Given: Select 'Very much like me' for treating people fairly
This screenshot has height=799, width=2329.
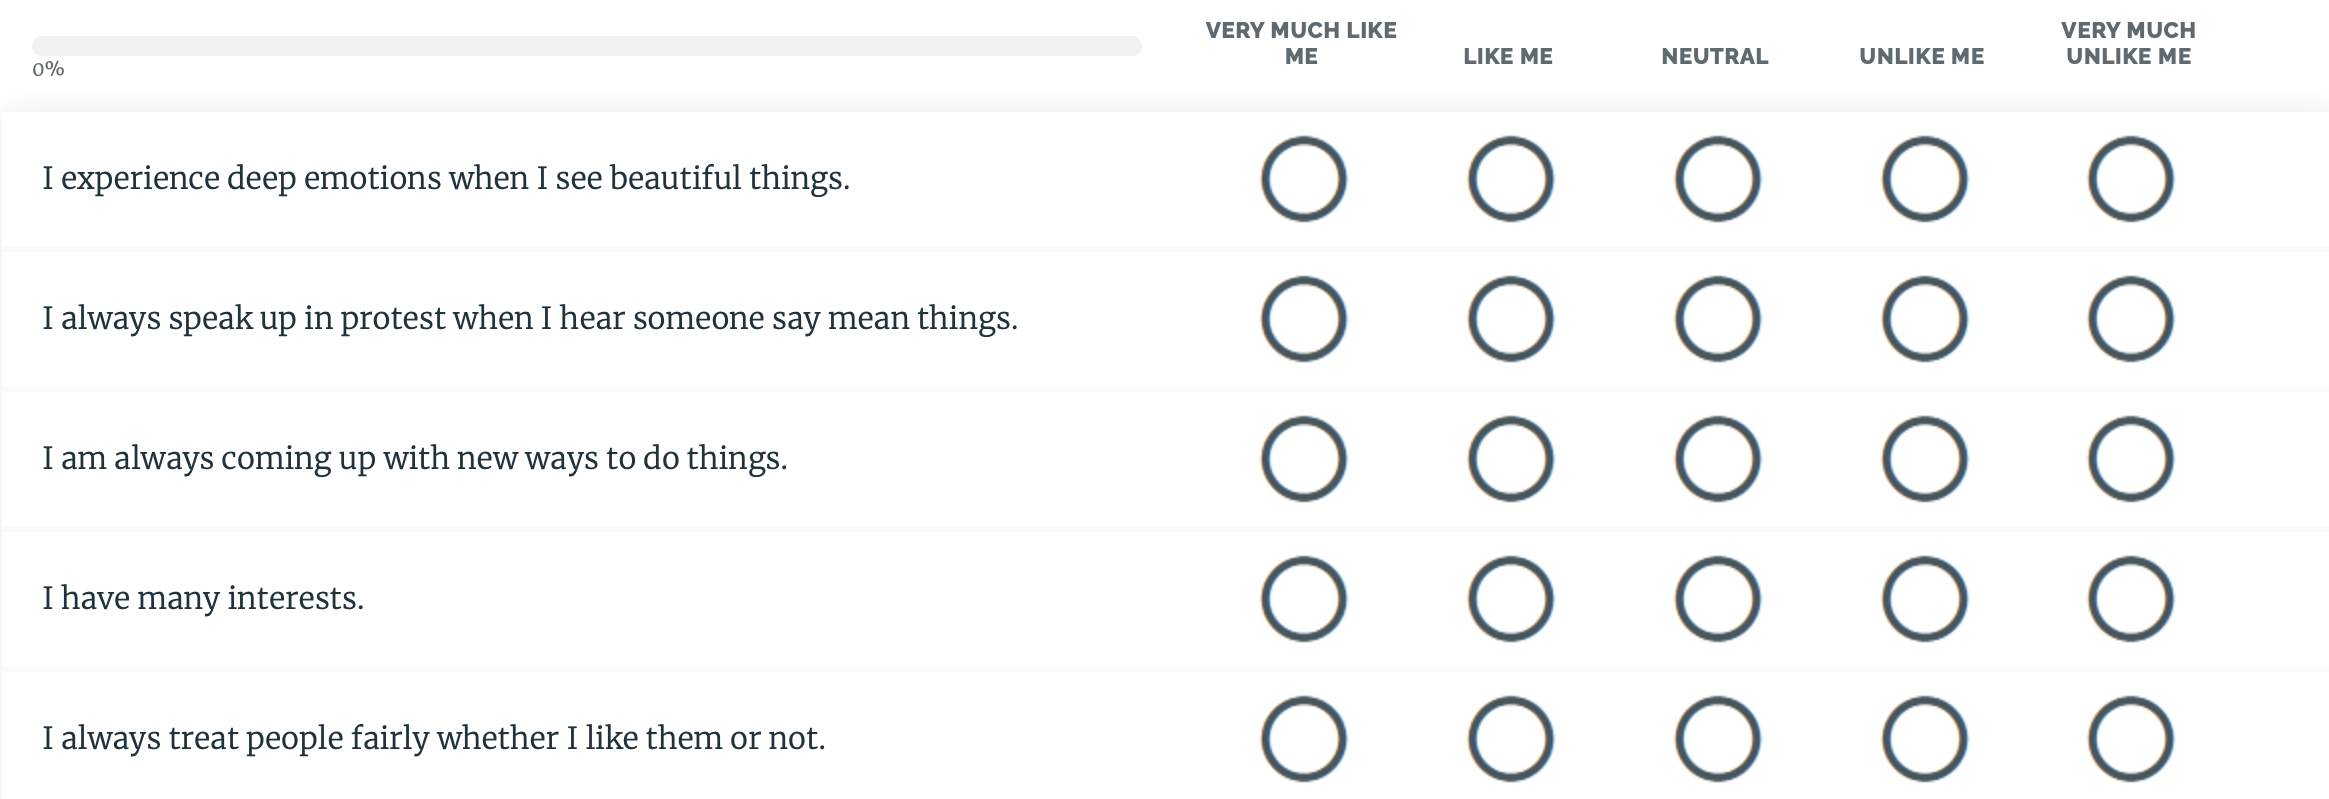Looking at the screenshot, I should click(x=1303, y=739).
